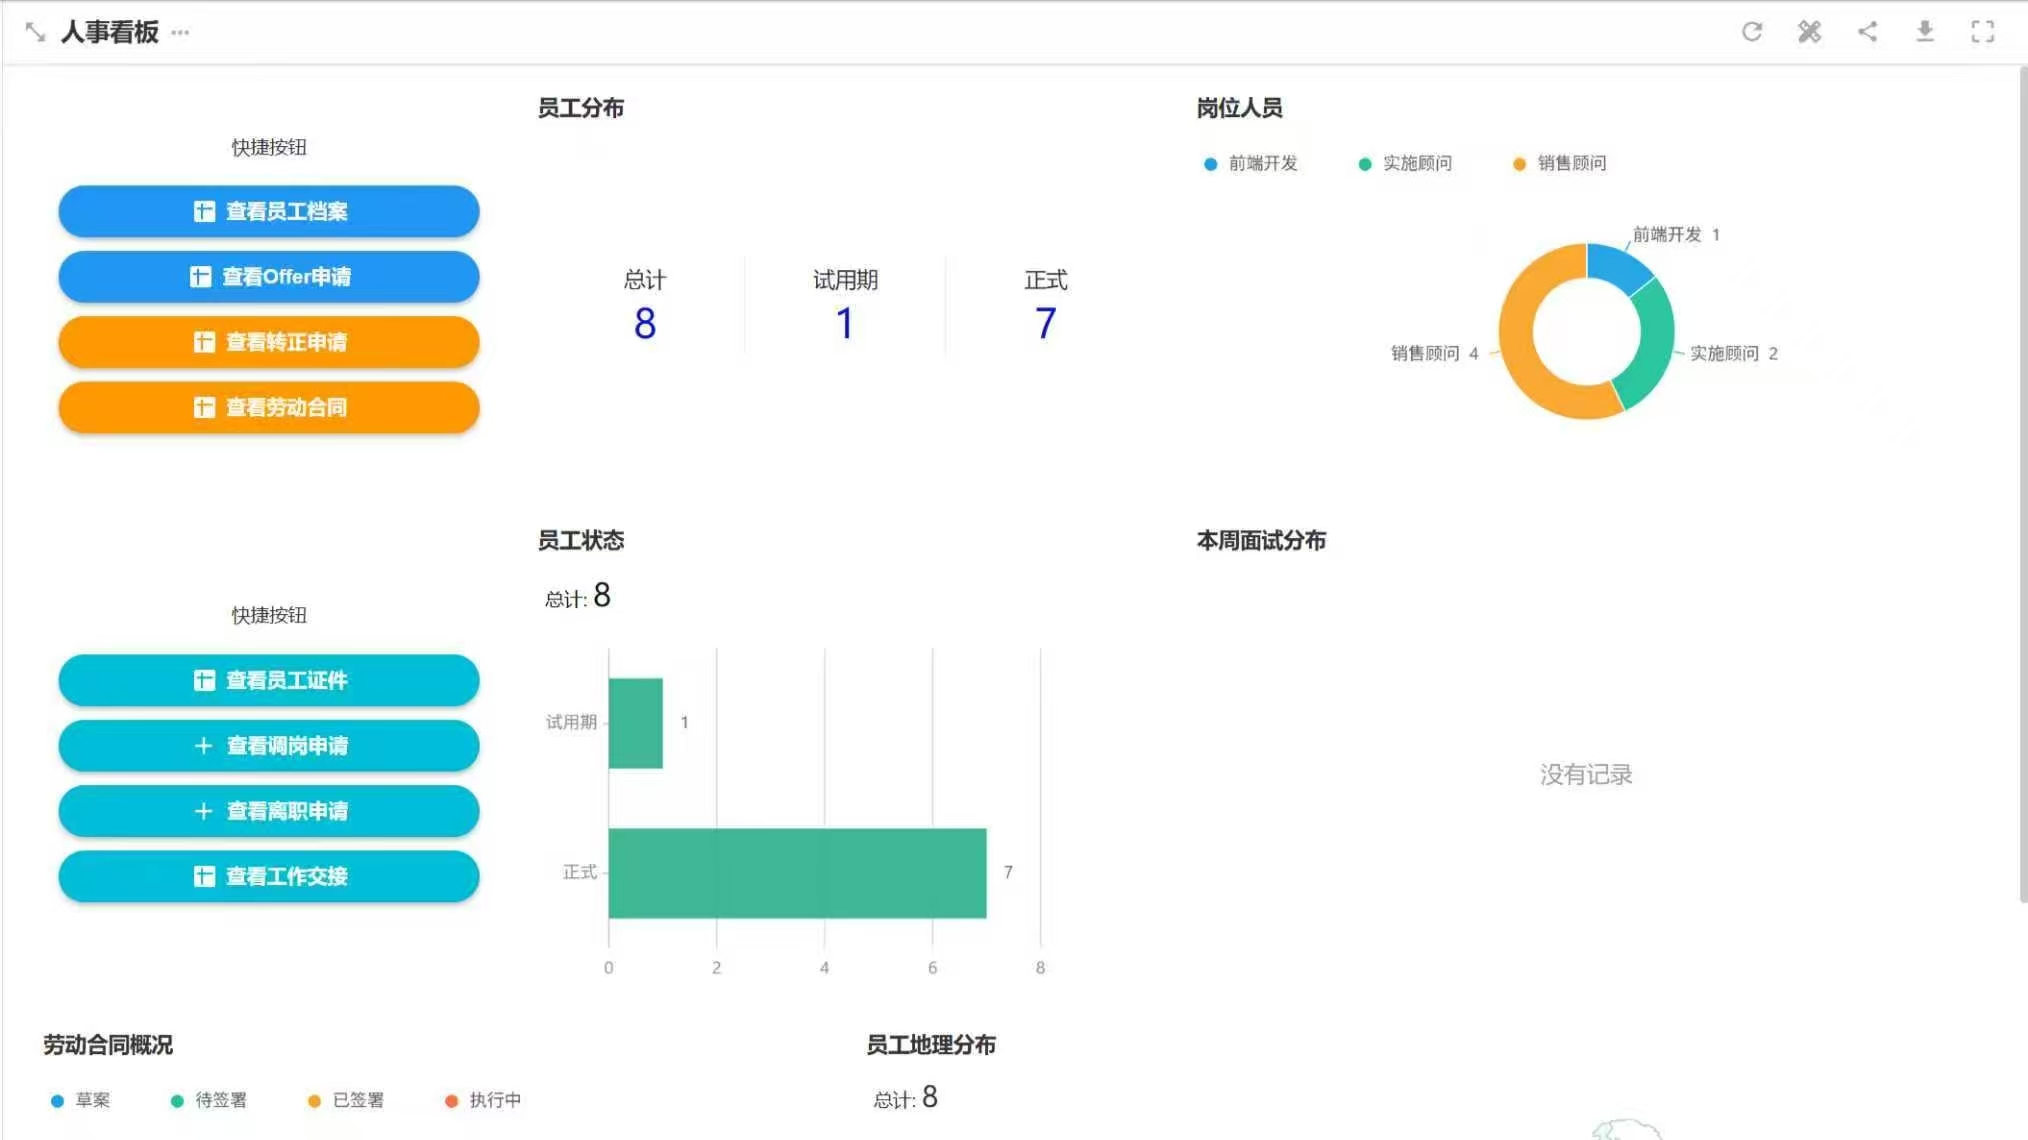2028x1140 pixels.
Task: Click the download icon in header
Action: click(1924, 32)
